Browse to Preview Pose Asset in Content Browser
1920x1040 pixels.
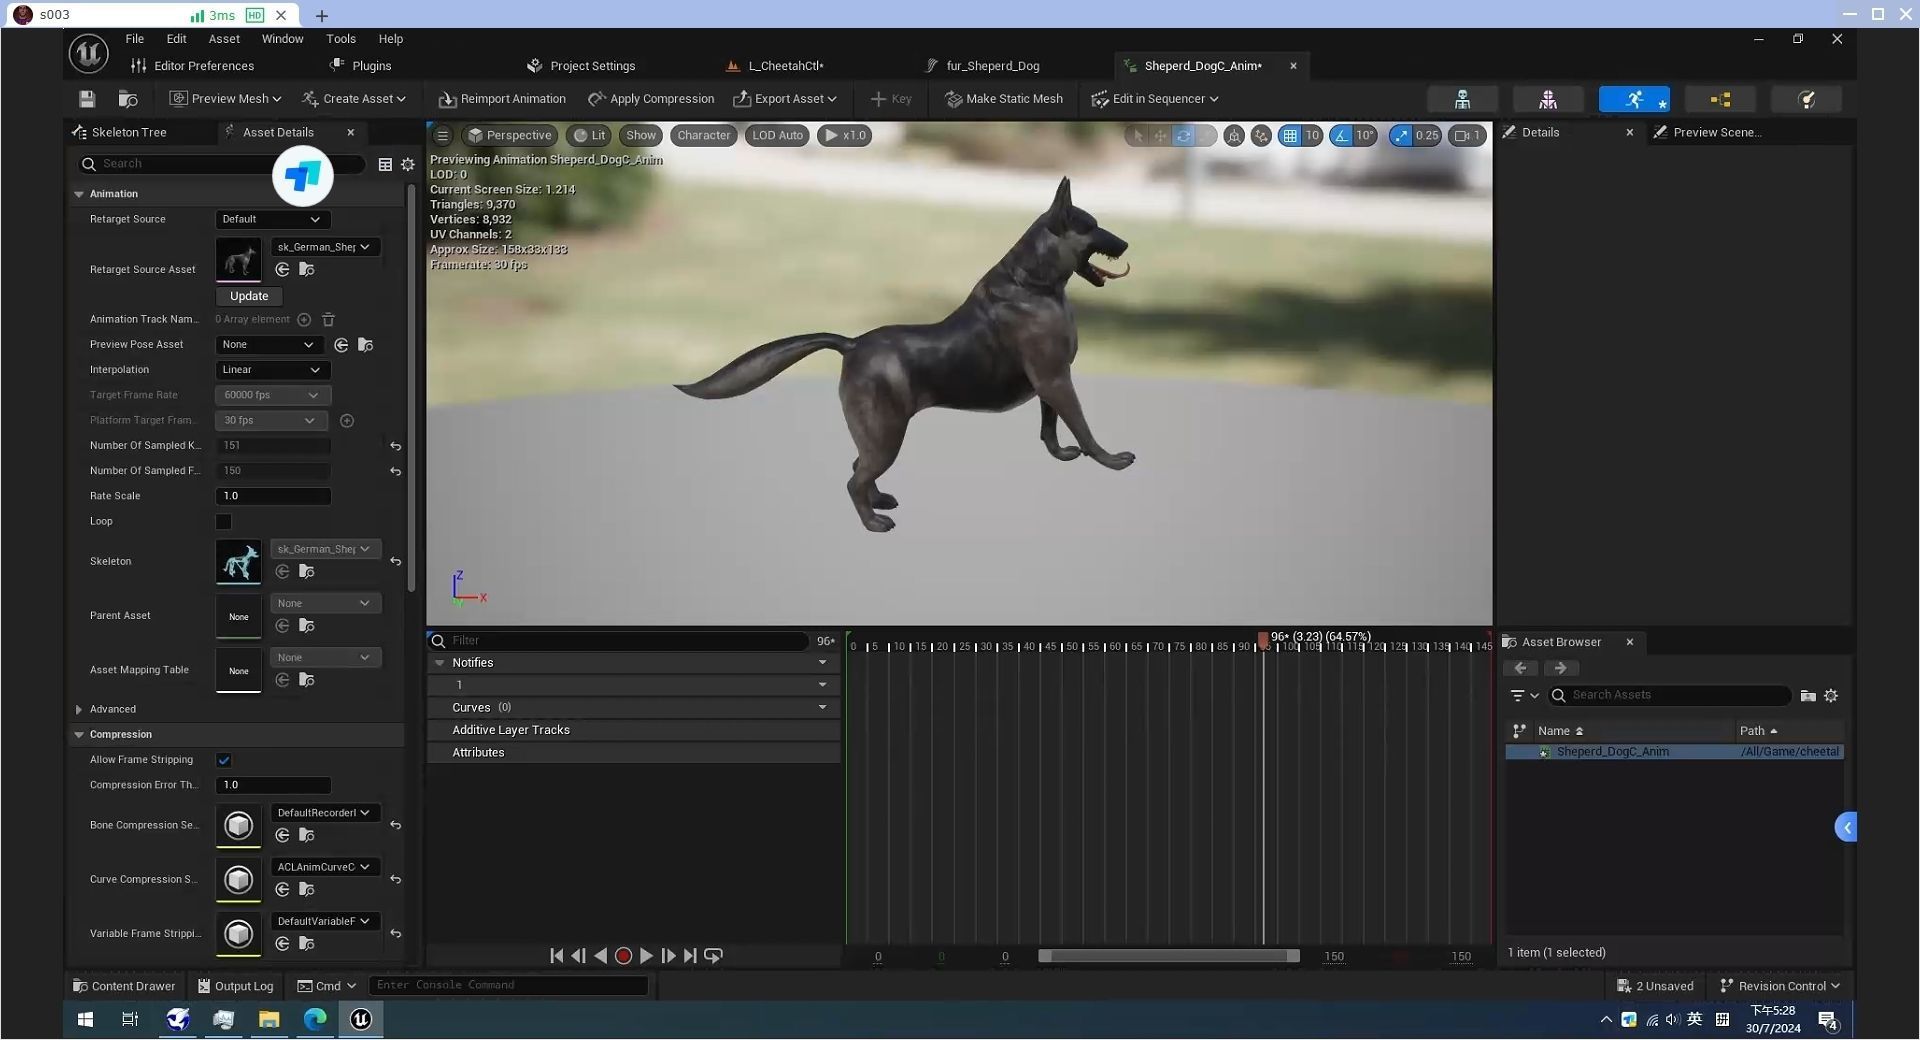point(366,345)
